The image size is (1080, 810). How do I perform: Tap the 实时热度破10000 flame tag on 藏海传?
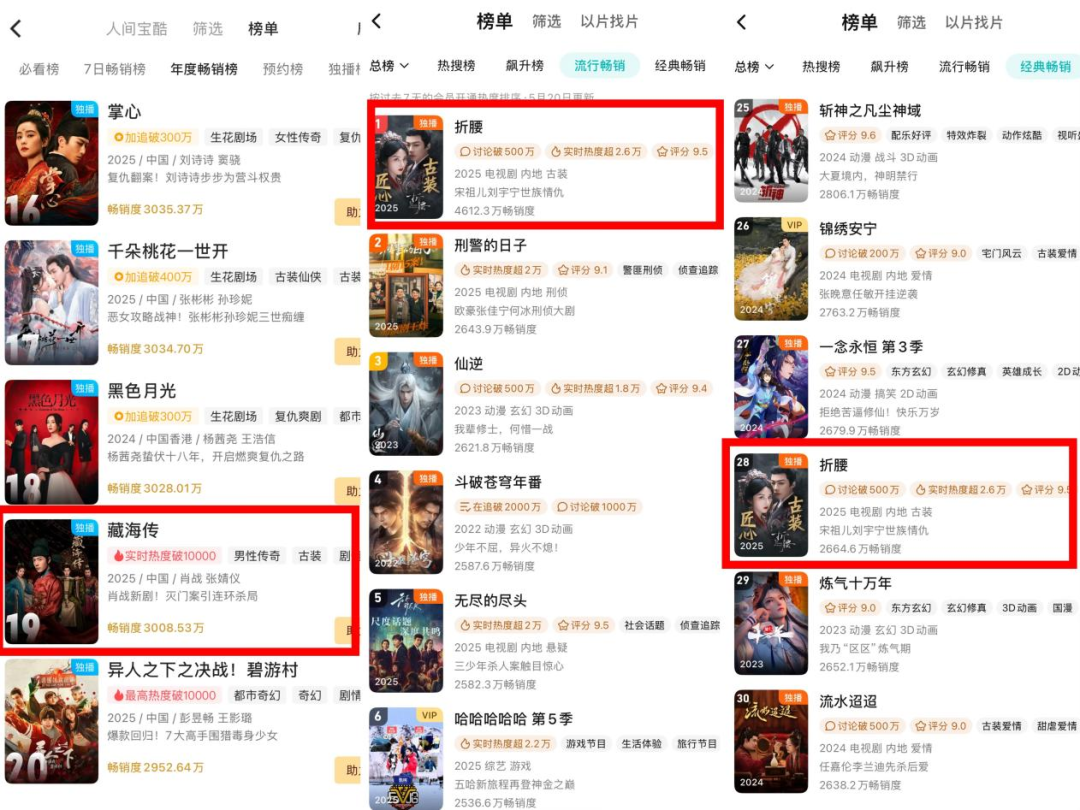point(165,556)
